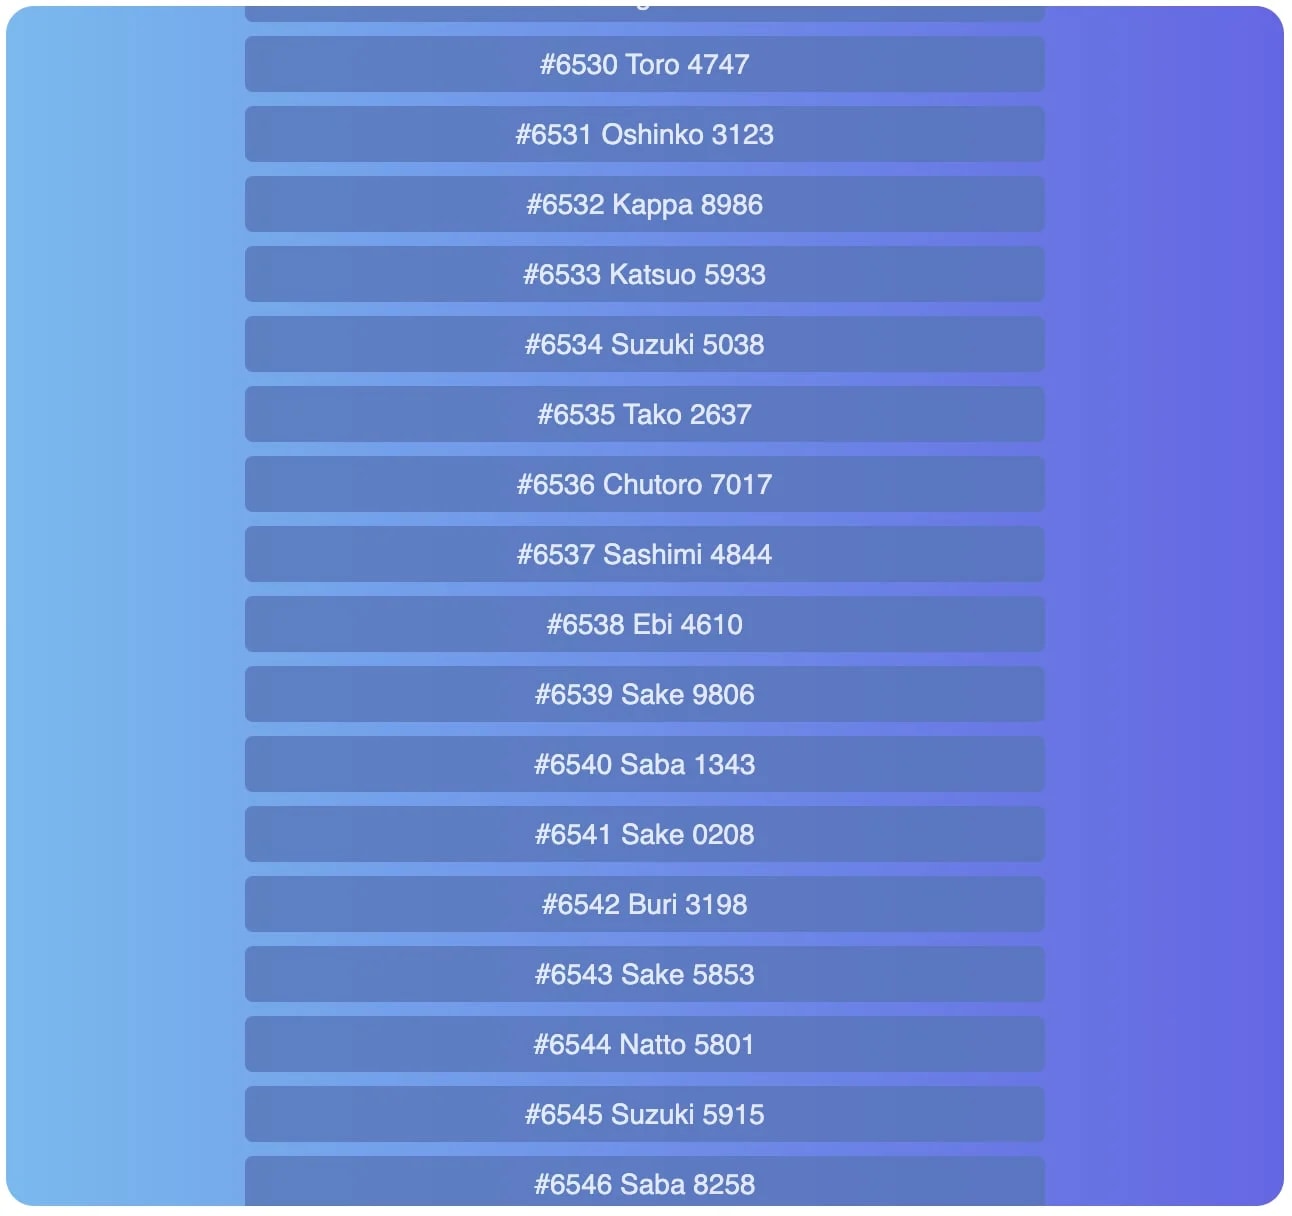
Task: Choose #6533 Katsuo 5933 from the list
Action: click(645, 274)
